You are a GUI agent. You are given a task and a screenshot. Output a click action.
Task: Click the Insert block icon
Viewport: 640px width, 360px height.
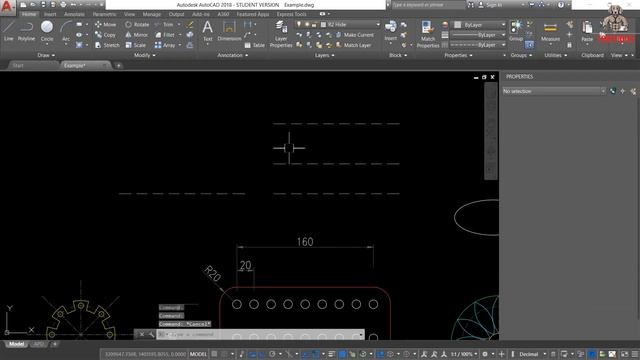coord(390,31)
